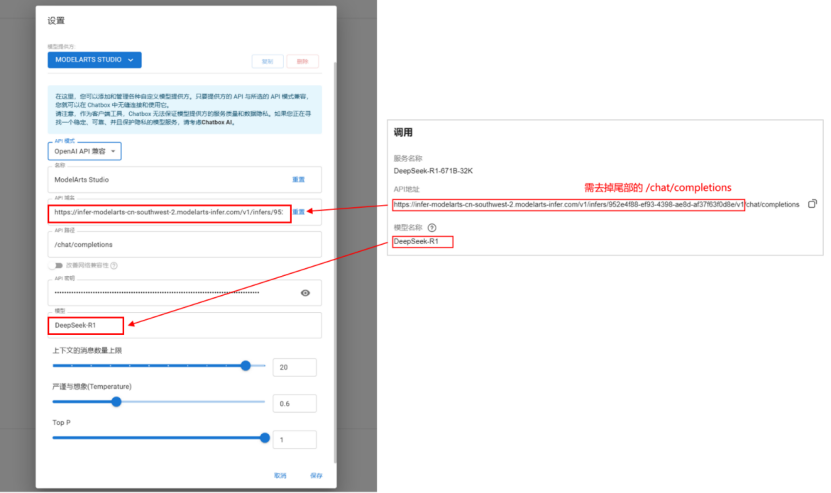The height and width of the screenshot is (493, 831).
Task: Click the eye icon to reveal the API key
Action: pyautogui.click(x=305, y=293)
